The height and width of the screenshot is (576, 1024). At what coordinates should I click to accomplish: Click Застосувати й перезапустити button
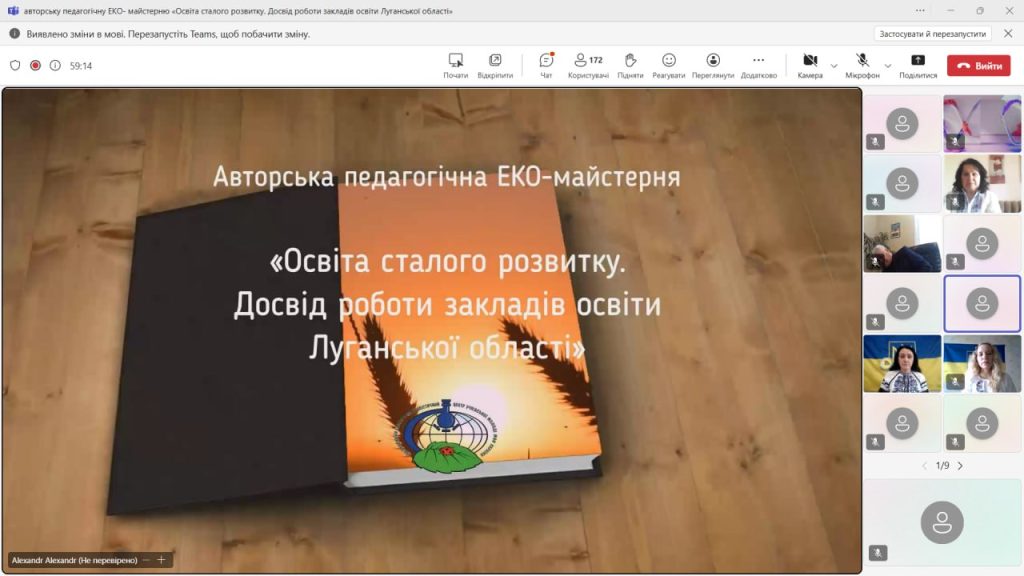(x=932, y=33)
